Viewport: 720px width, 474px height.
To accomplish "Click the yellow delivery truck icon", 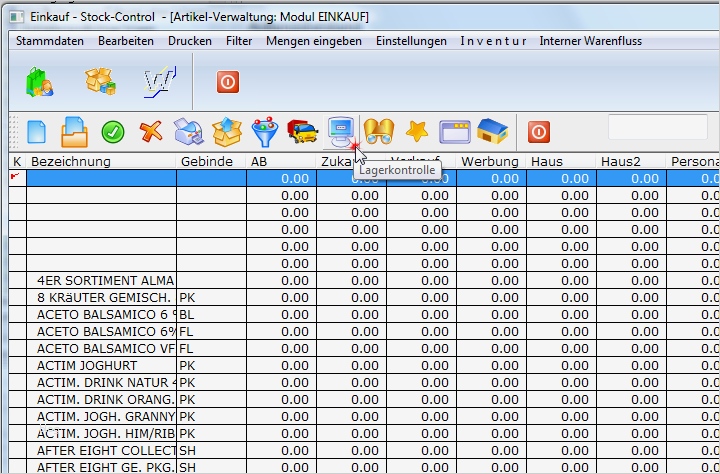I will pos(303,132).
